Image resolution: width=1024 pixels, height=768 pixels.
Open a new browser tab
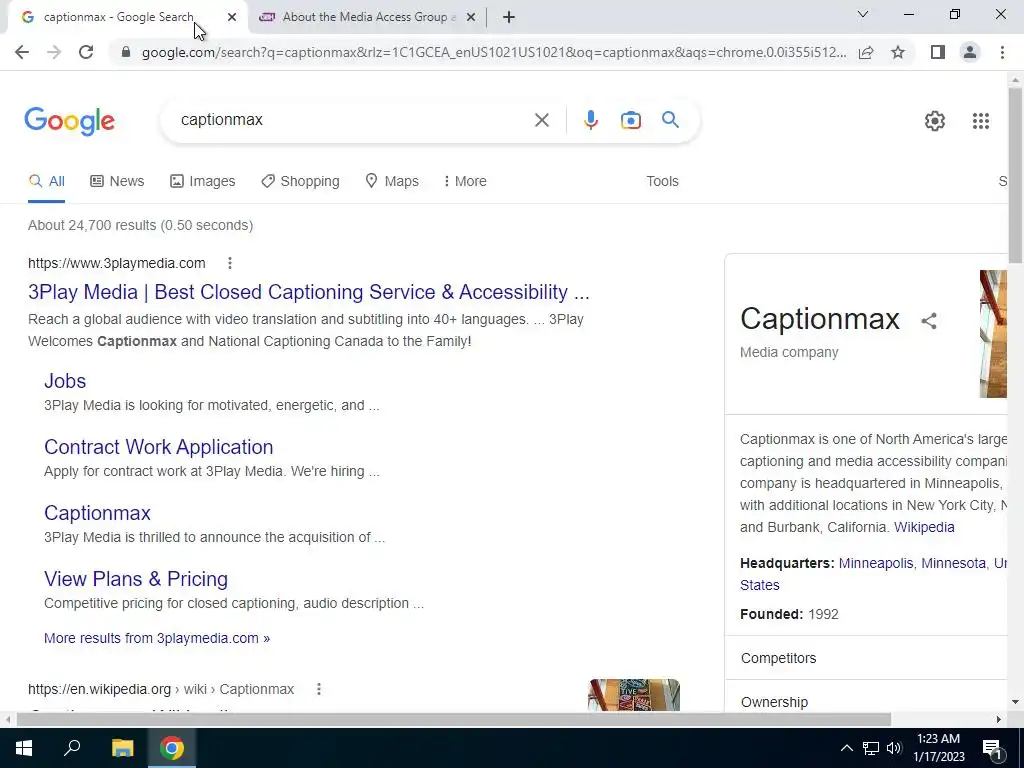[509, 17]
